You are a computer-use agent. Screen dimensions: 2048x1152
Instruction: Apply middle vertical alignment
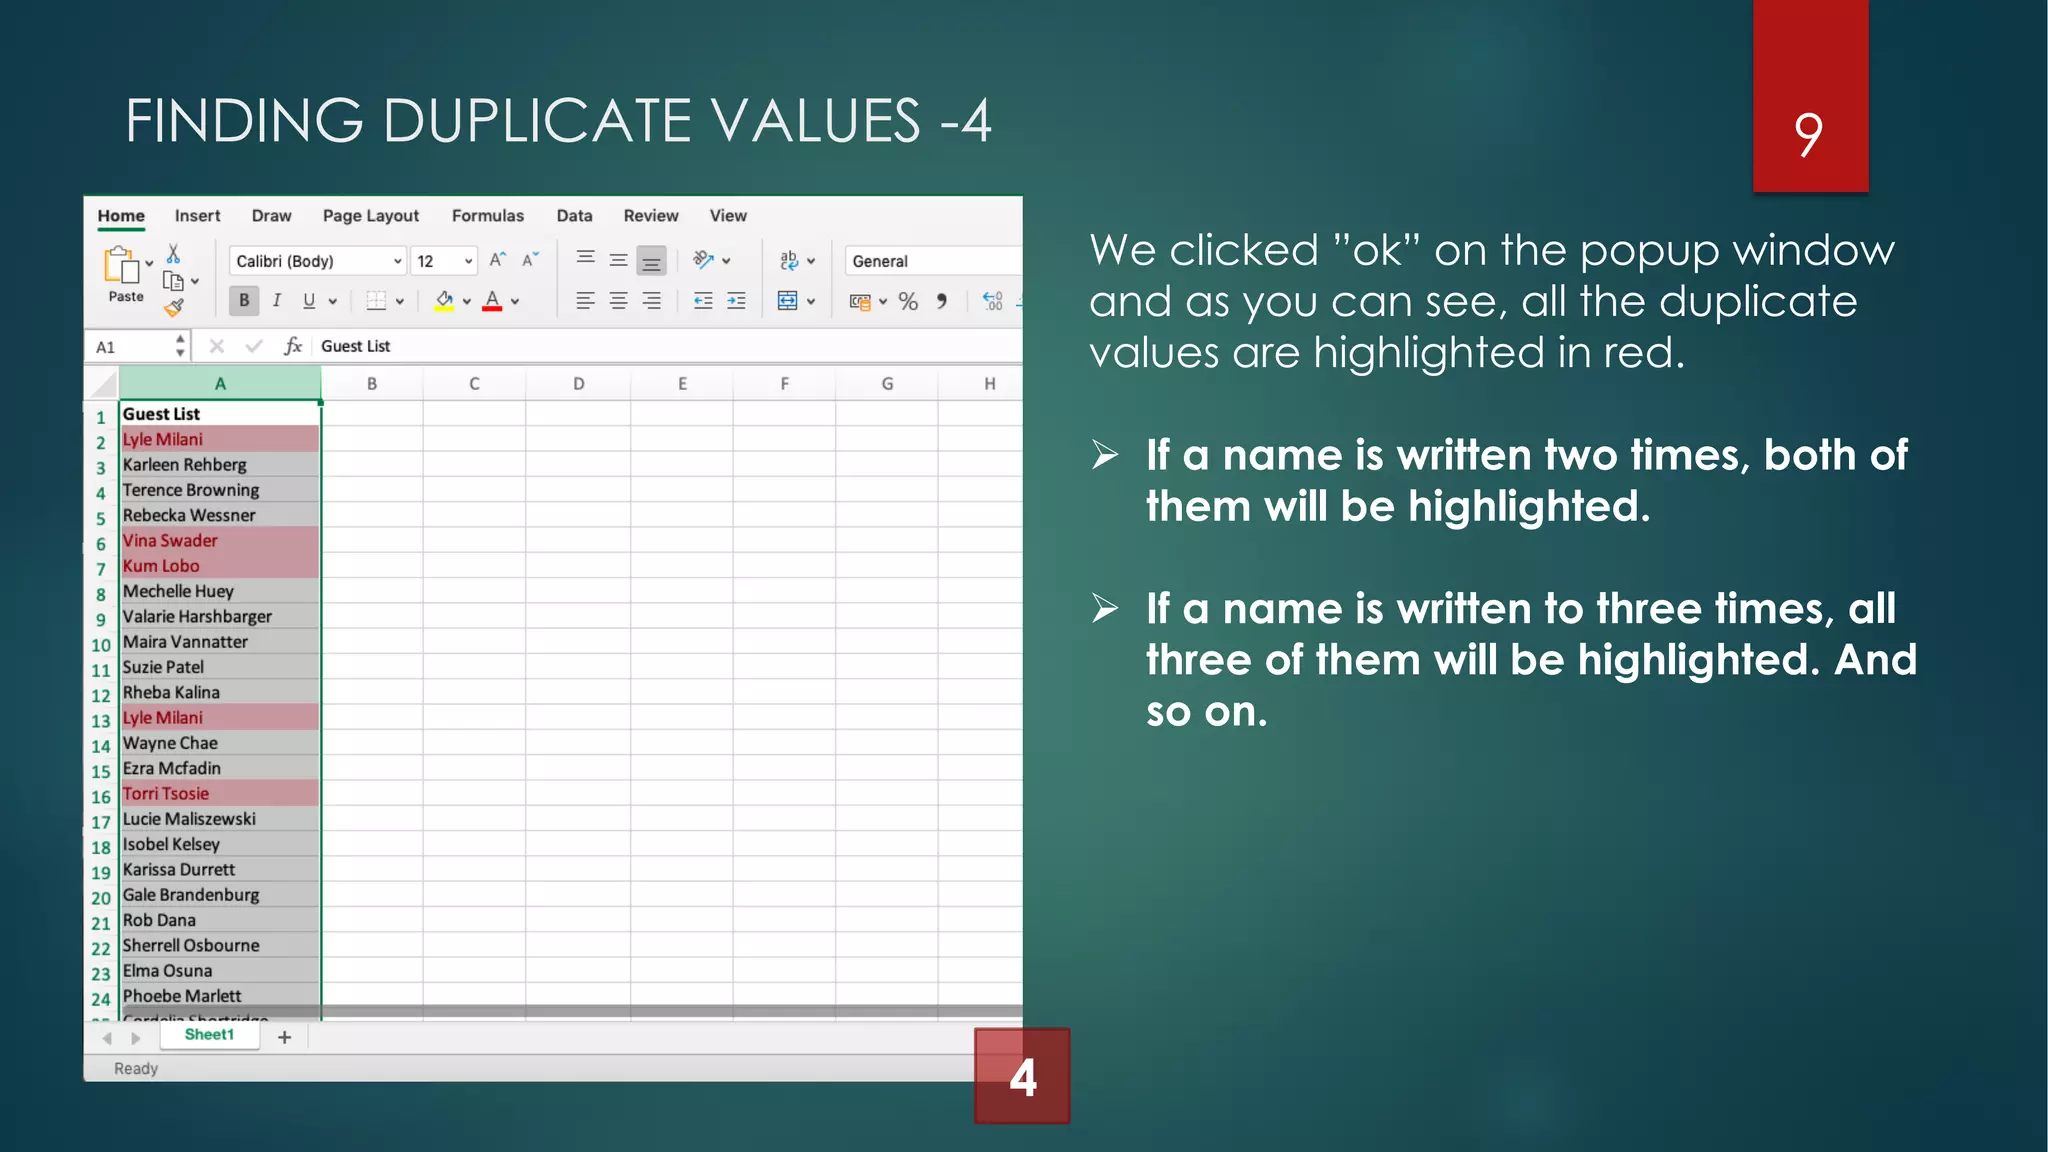pos(619,260)
